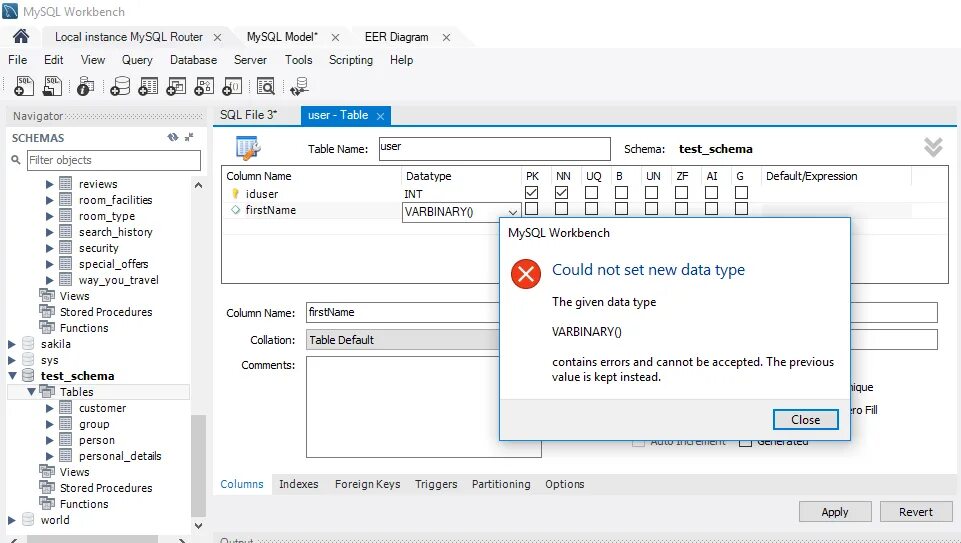The image size is (961, 543).
Task: Refresh the SCHEMAS list icon
Action: coord(173,137)
